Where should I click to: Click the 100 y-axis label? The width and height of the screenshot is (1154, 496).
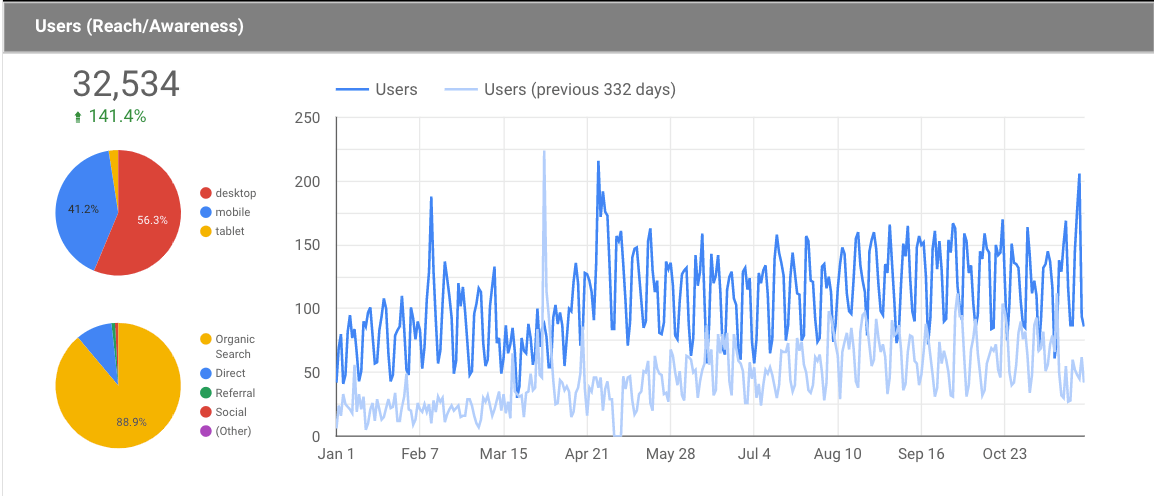pyautogui.click(x=305, y=309)
